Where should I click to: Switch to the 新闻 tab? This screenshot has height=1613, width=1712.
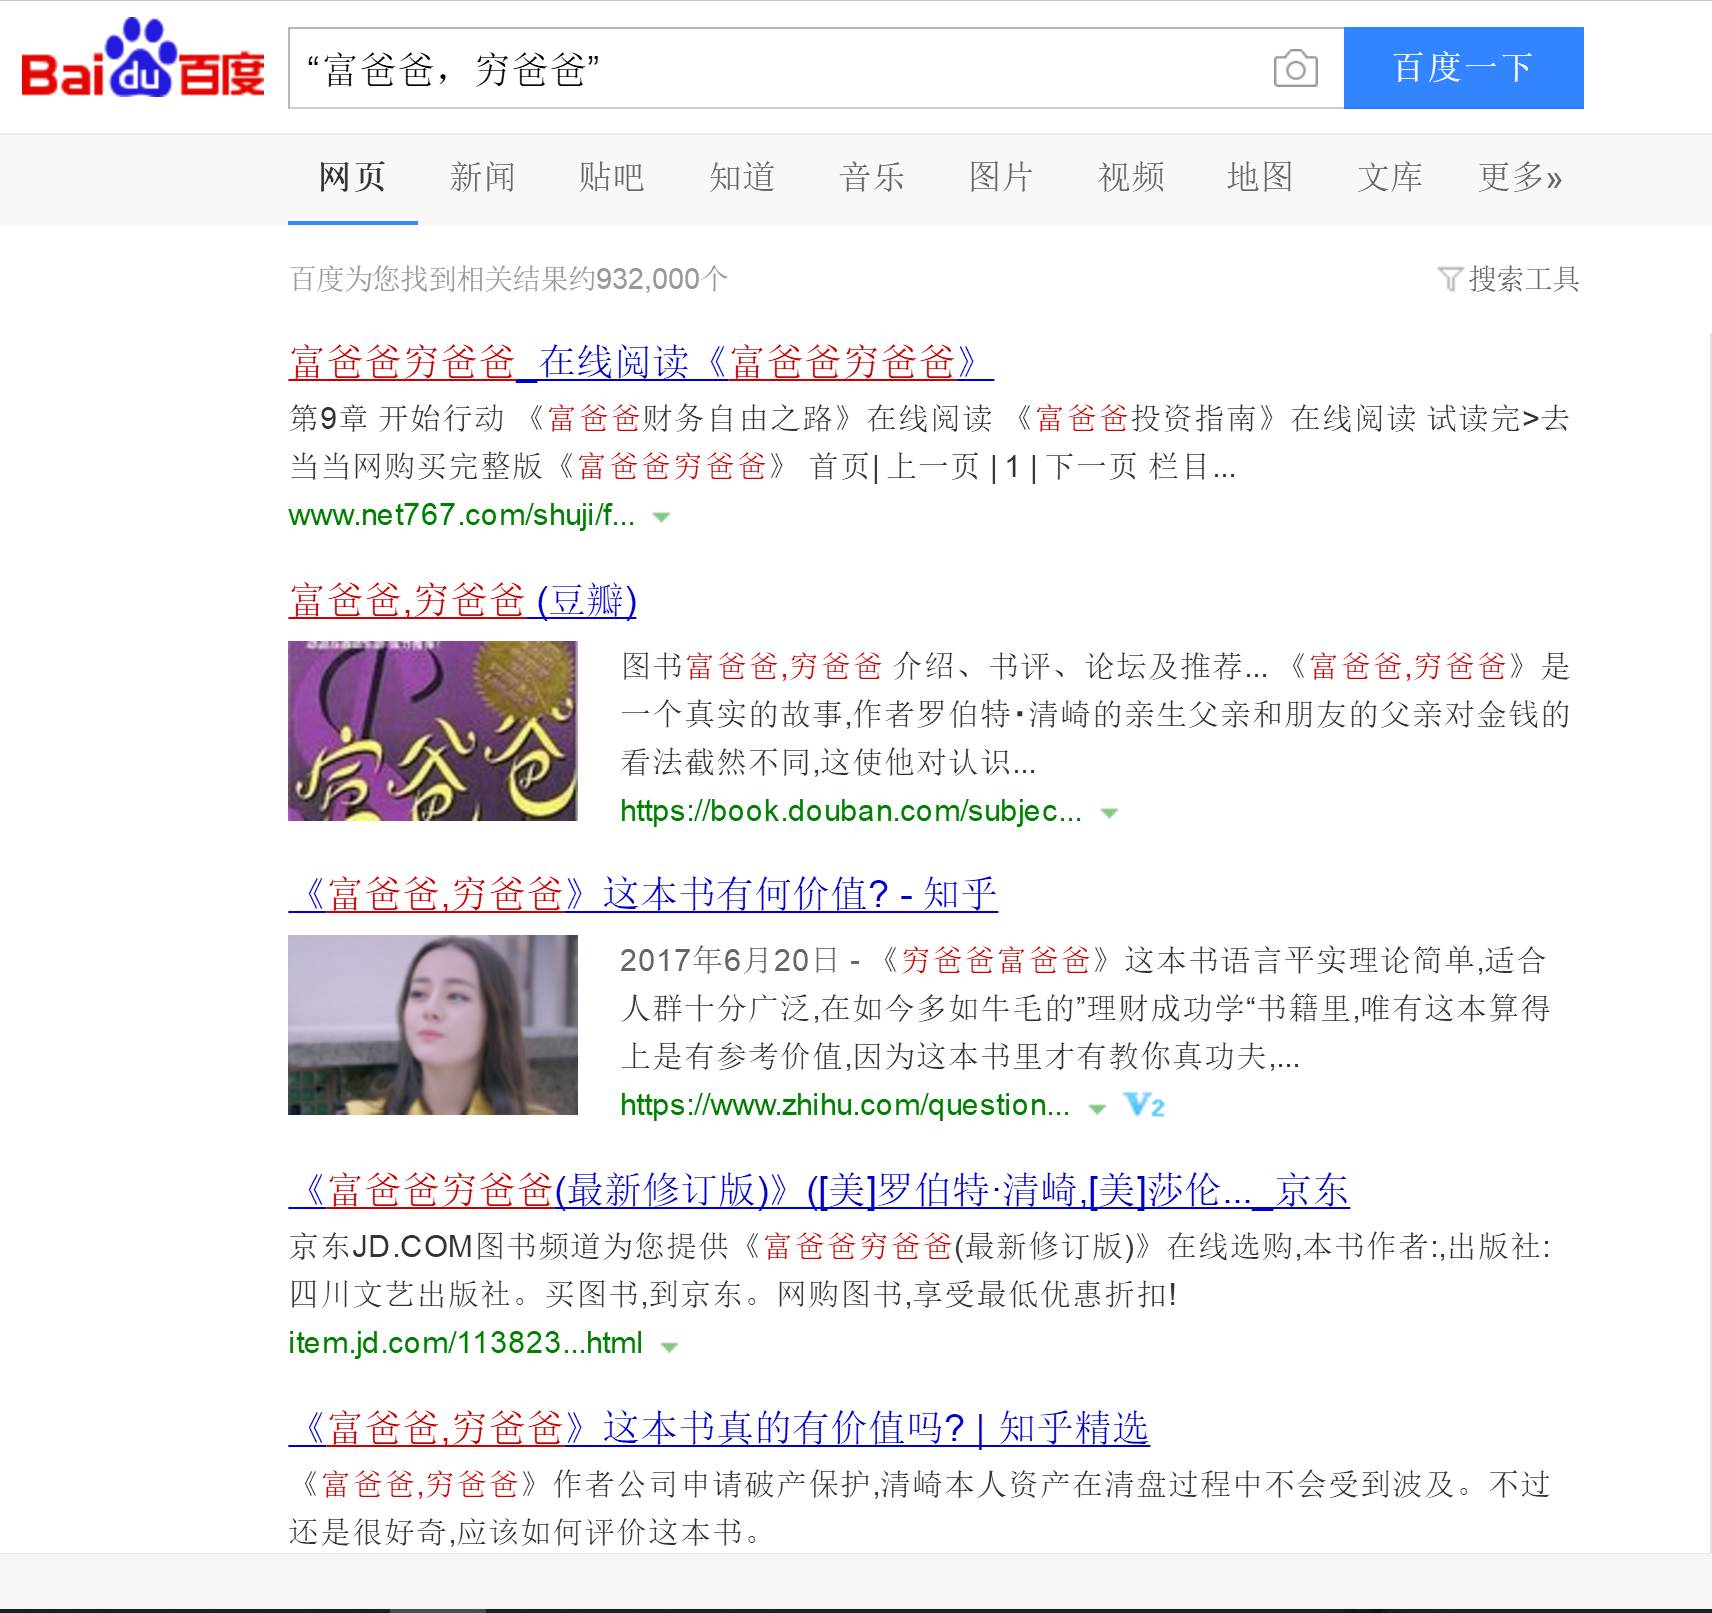(482, 177)
